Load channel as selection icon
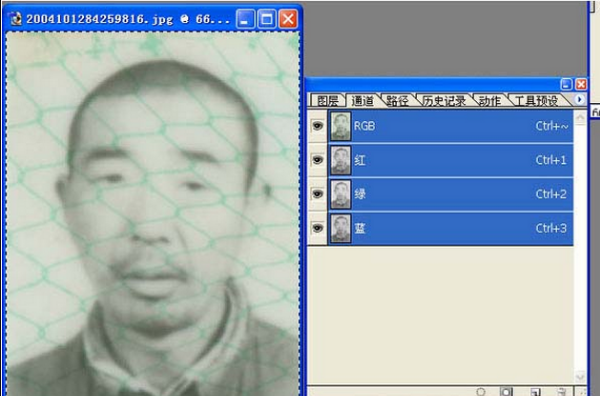Screen dimensions: 600x396 (481, 391)
